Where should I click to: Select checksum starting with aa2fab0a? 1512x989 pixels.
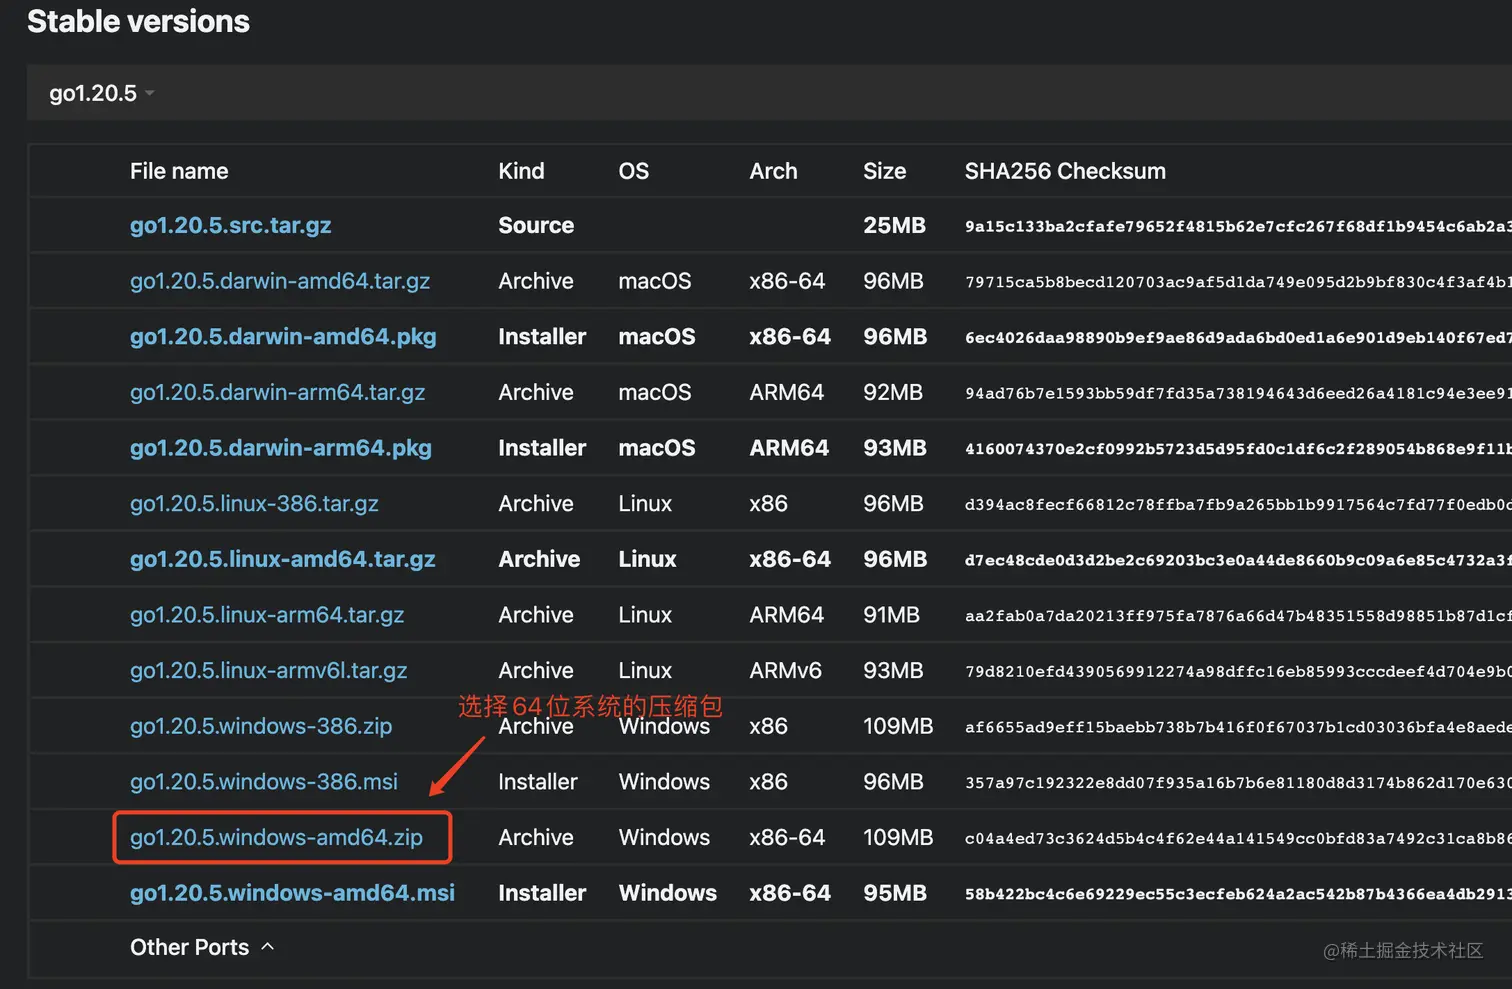pos(1238,616)
